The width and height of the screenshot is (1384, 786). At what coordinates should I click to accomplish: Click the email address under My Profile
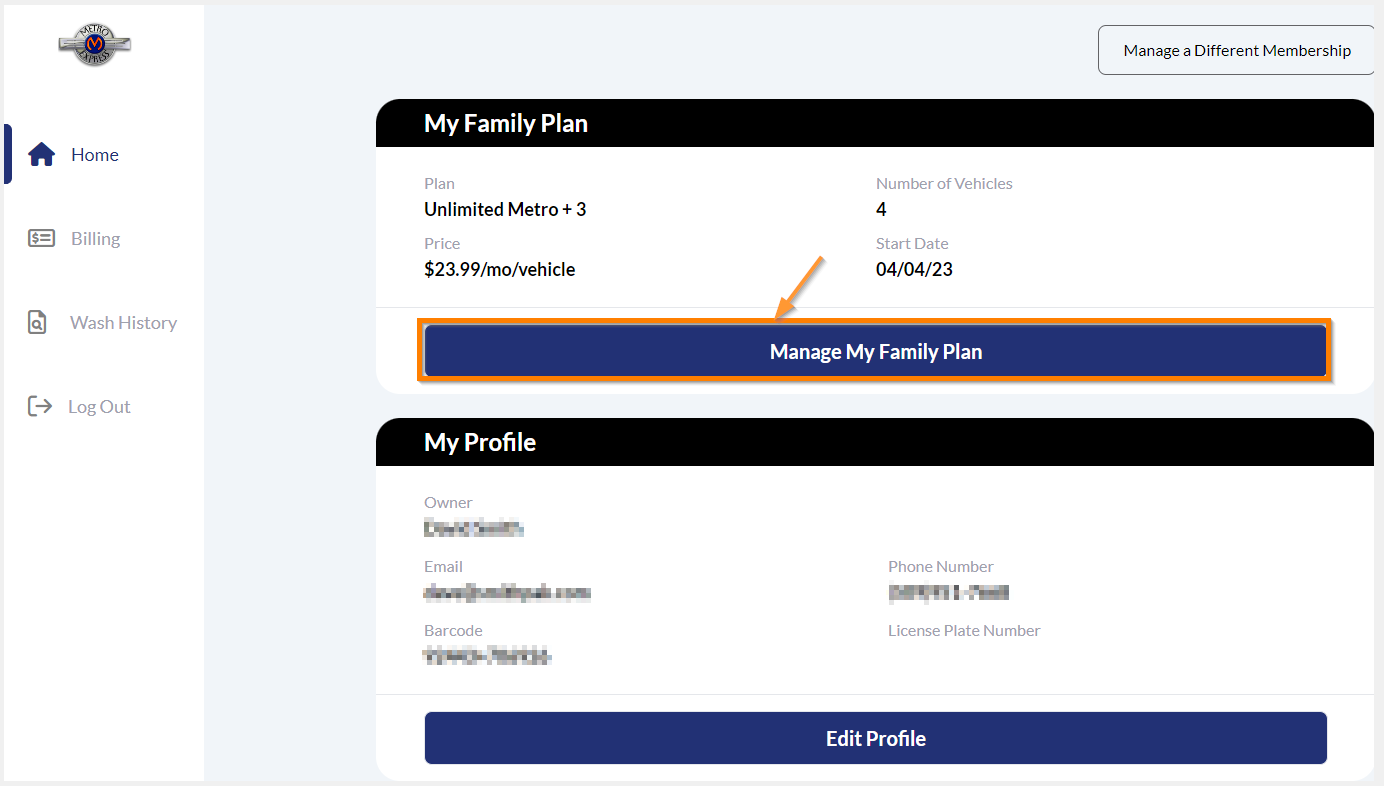(x=507, y=592)
